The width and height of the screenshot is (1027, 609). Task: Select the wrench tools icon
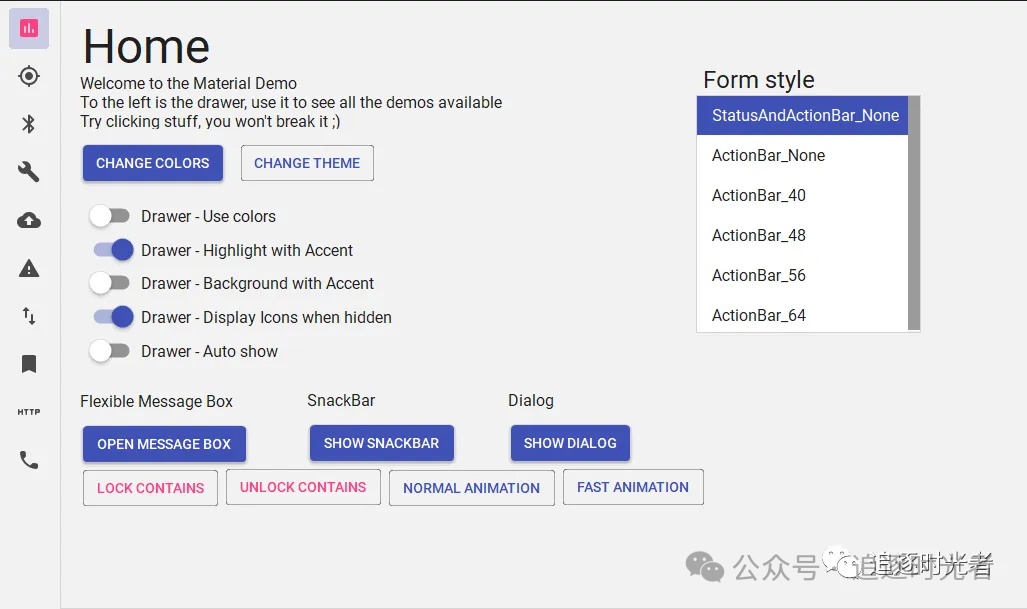coord(29,172)
